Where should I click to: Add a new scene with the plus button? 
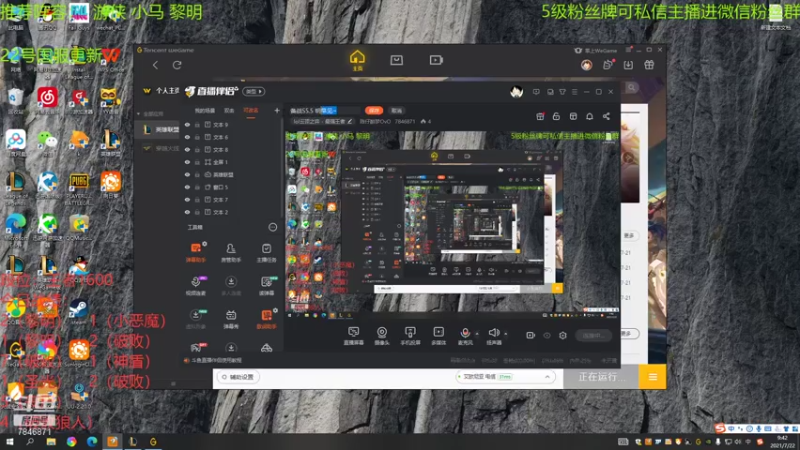(277, 110)
